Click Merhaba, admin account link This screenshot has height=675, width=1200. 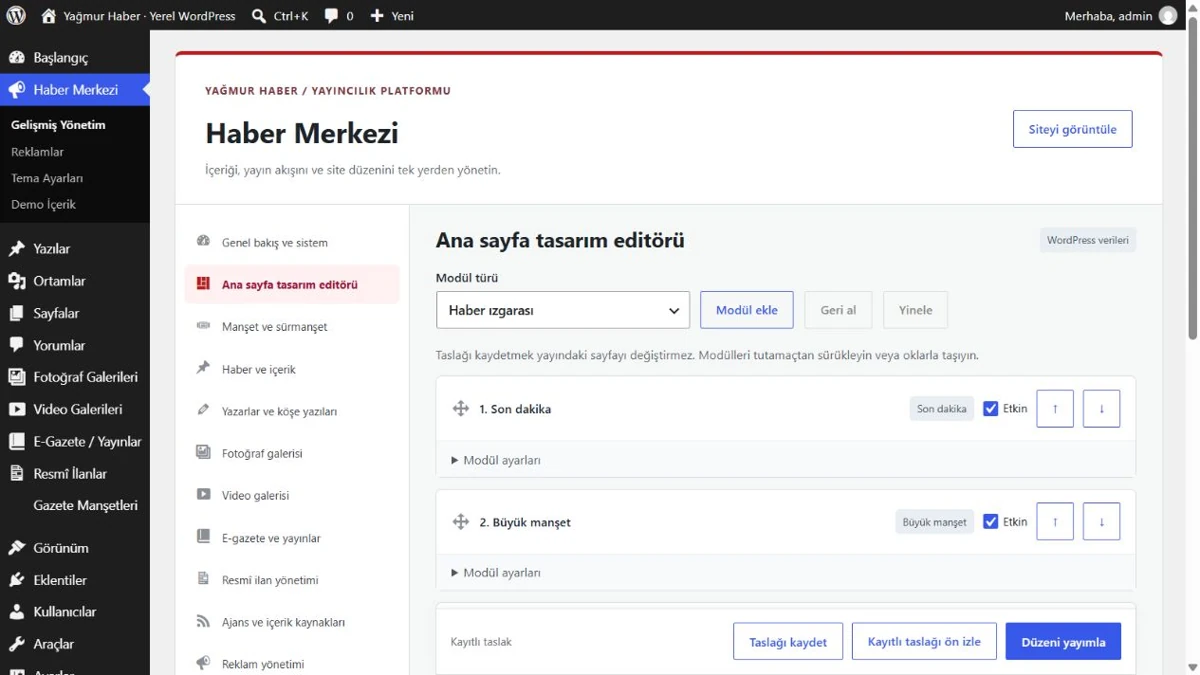tap(1121, 15)
